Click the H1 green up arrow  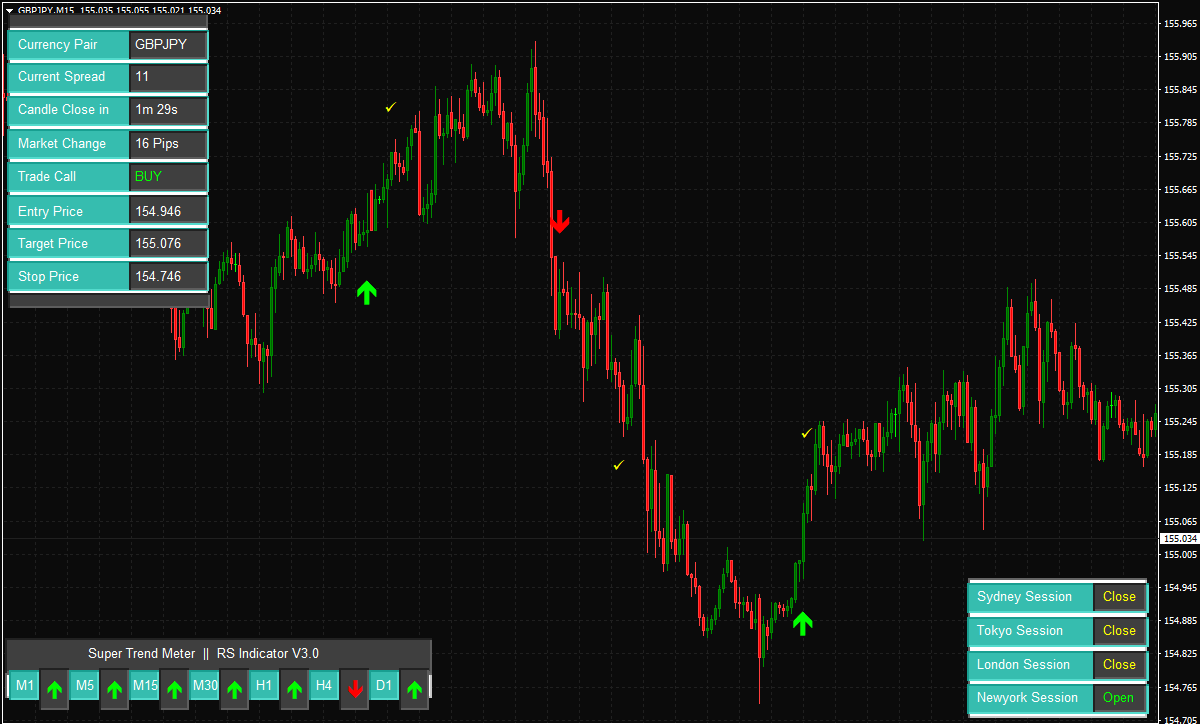(294, 689)
